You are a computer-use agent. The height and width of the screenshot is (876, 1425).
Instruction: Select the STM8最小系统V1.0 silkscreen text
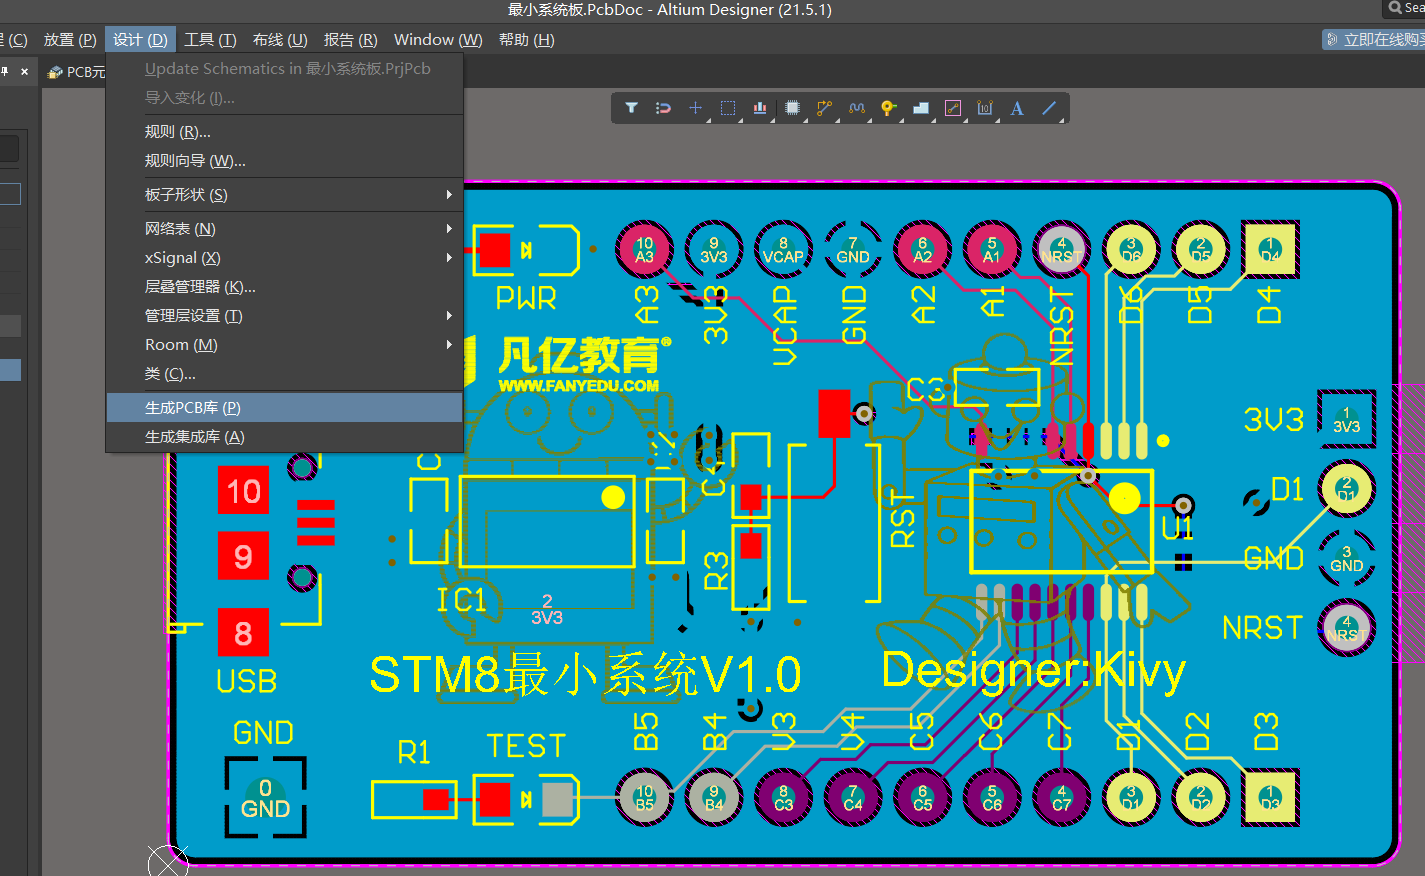585,675
